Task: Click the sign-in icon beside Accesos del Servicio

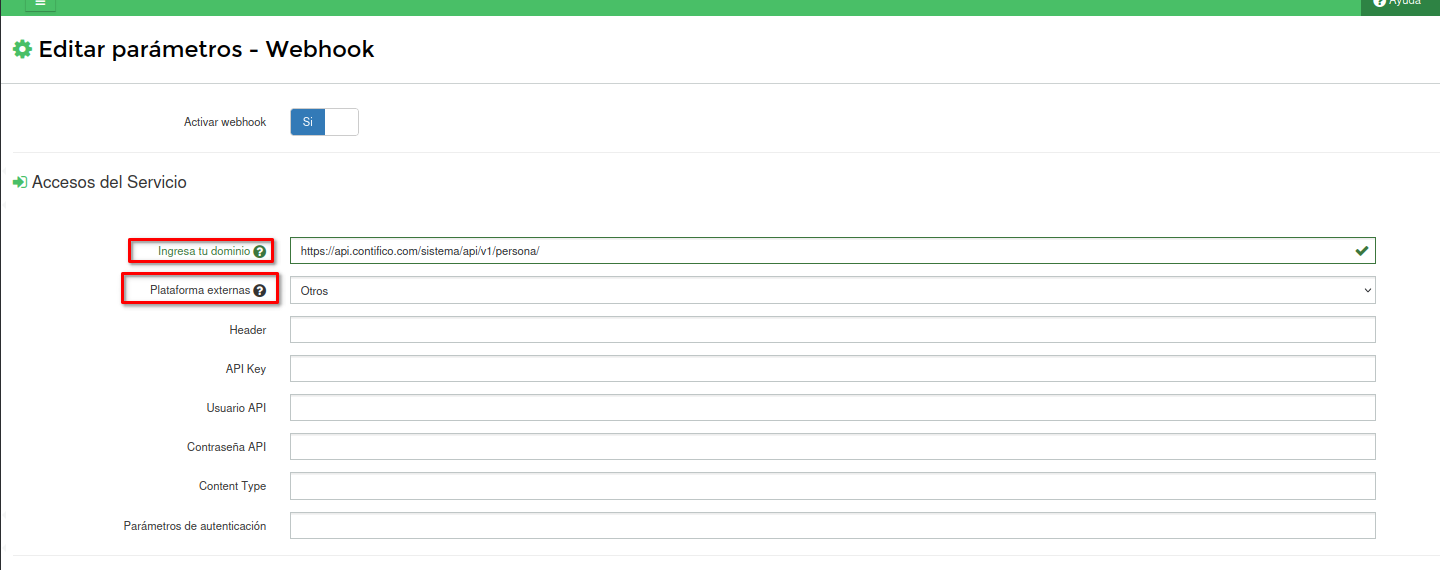Action: tap(19, 183)
